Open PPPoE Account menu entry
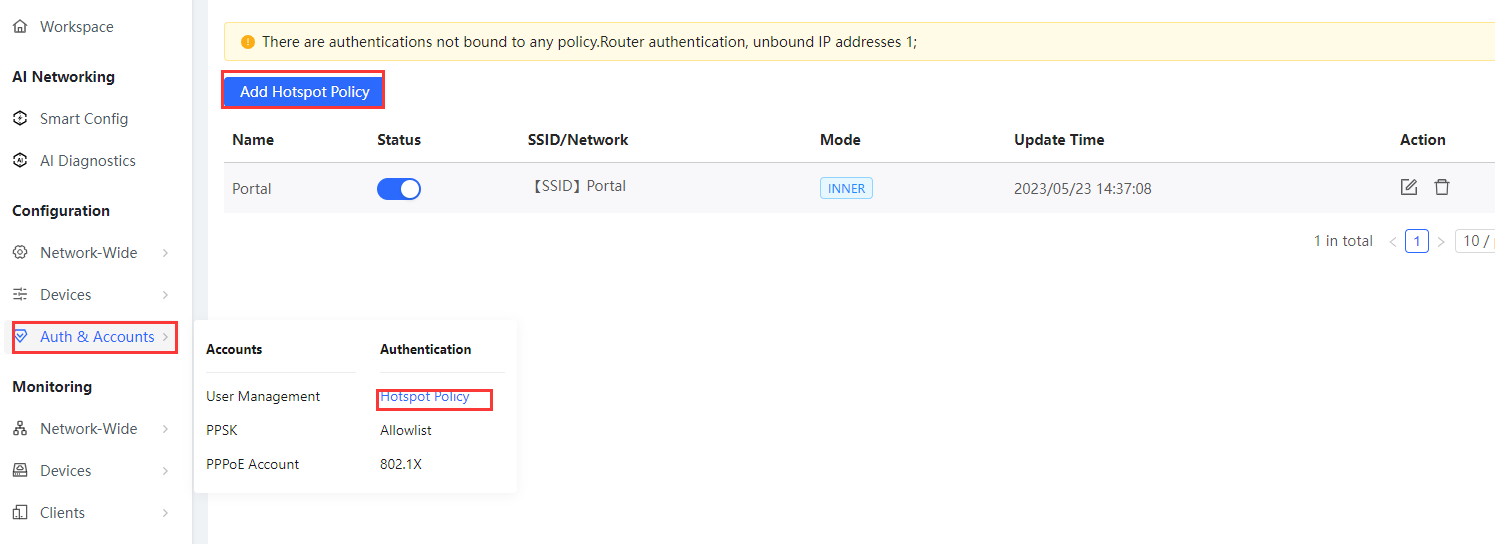 pyautogui.click(x=252, y=465)
